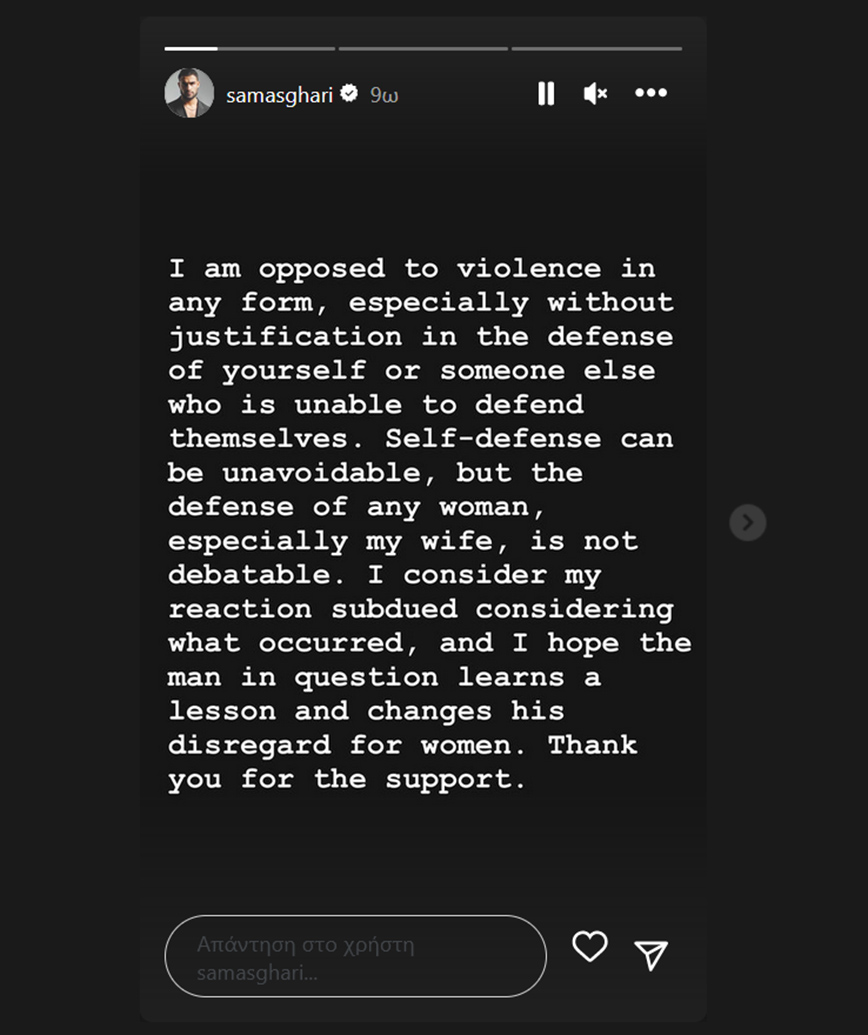This screenshot has height=1035, width=868.
Task: Click "lesson and changes his" text line
Action: pyautogui.click(x=366, y=711)
